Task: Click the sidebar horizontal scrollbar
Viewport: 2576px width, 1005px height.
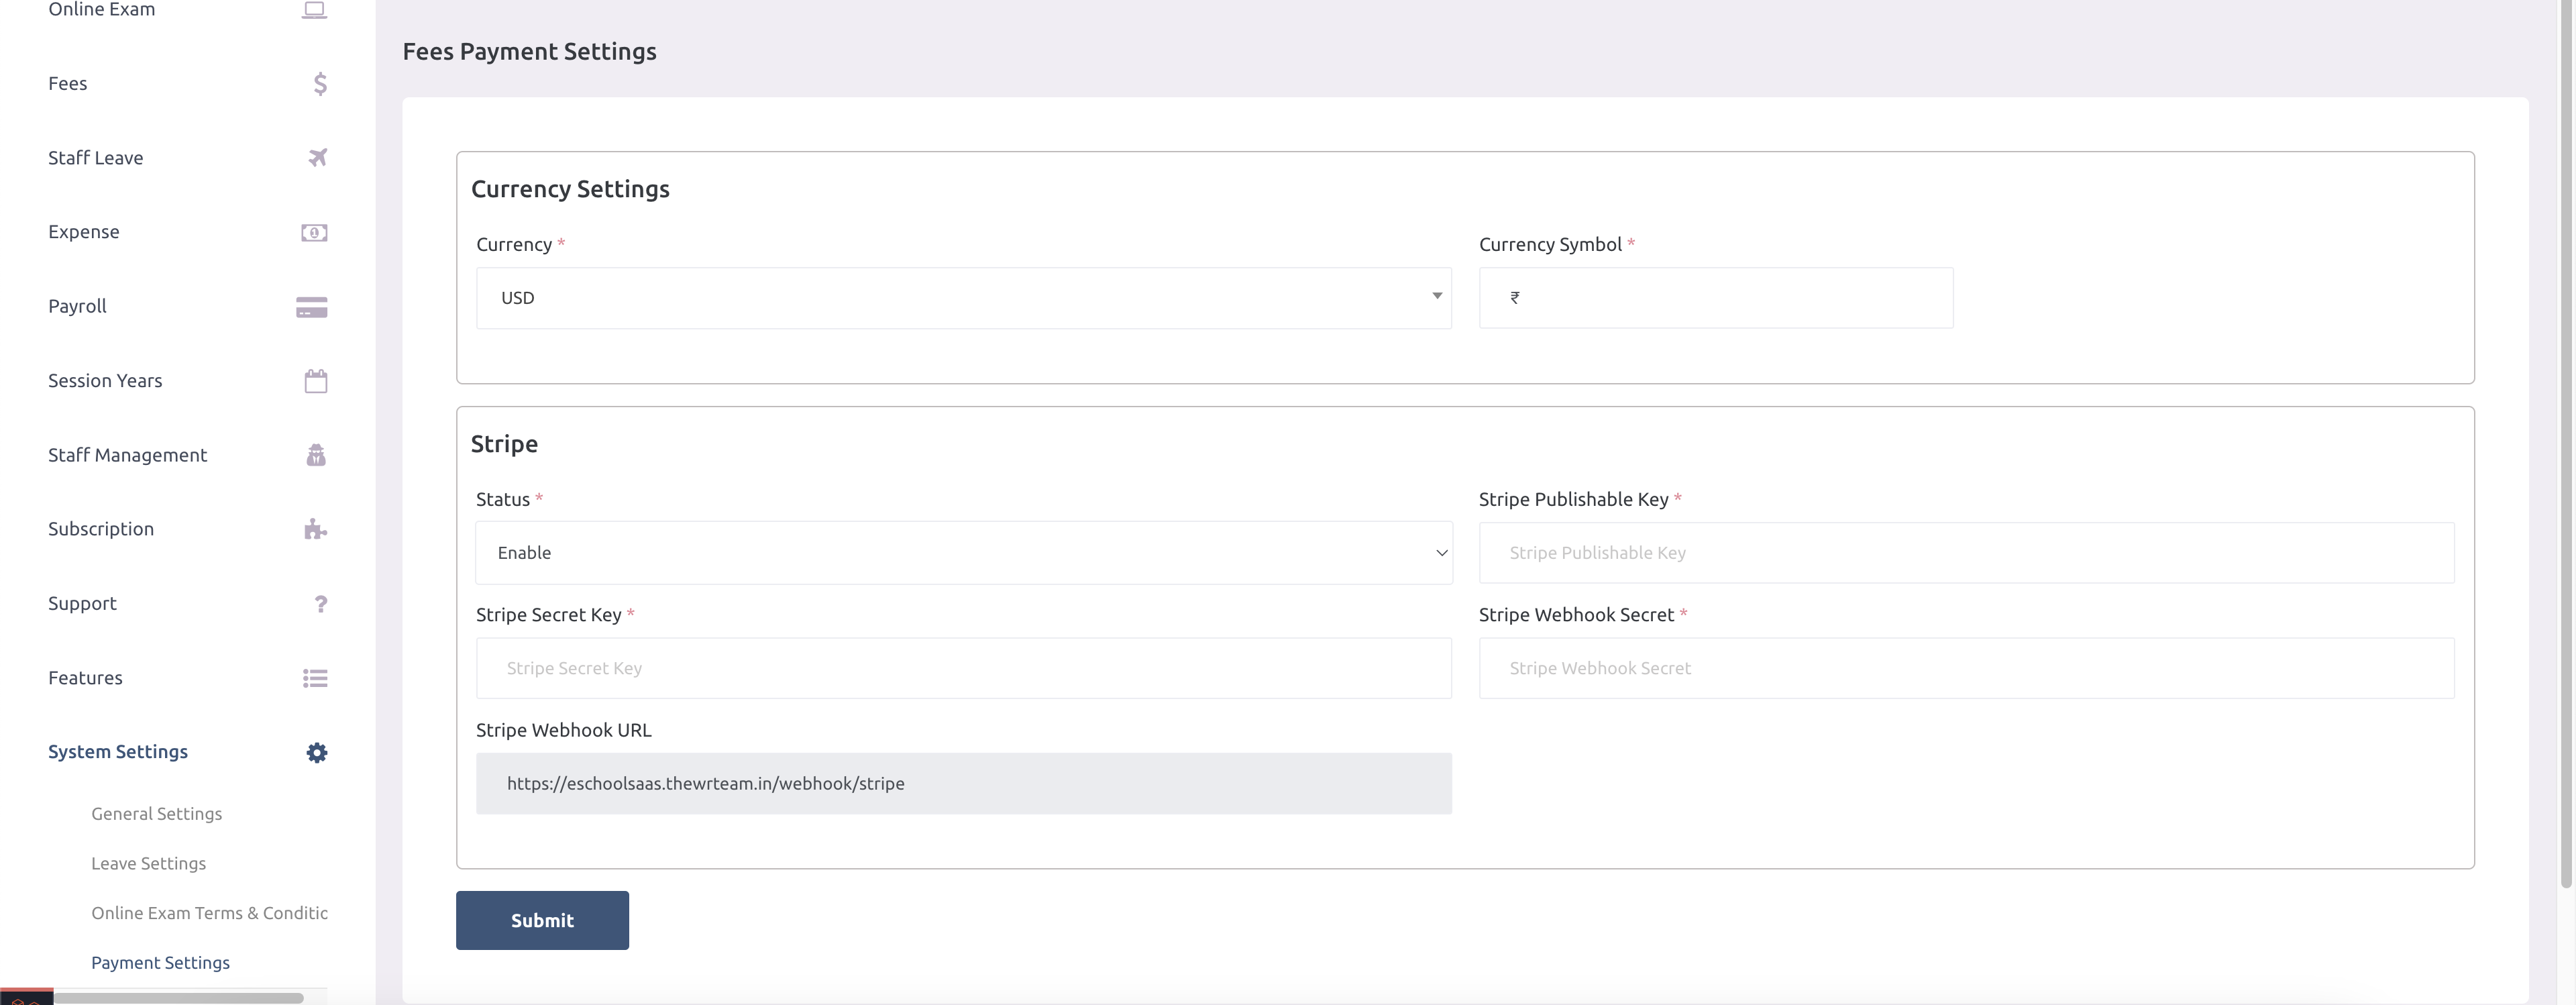Action: 178,998
